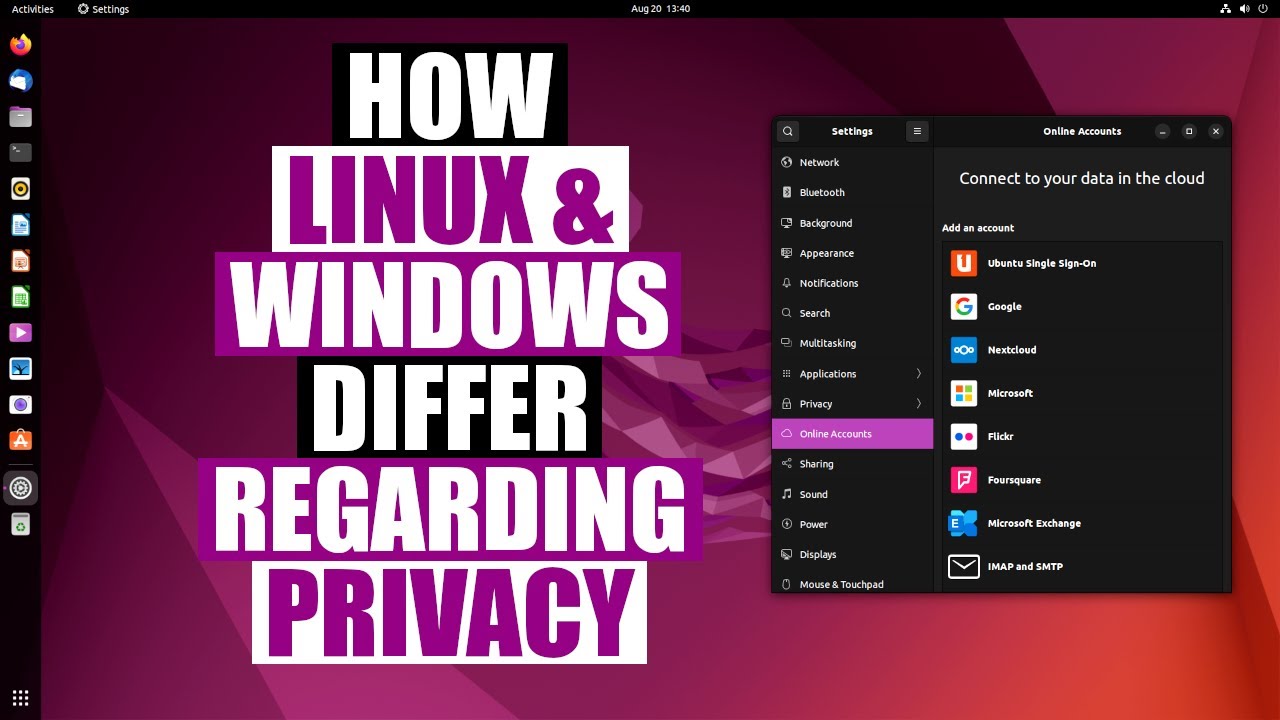Add a Foursquare account
1280x720 pixels.
[1082, 480]
